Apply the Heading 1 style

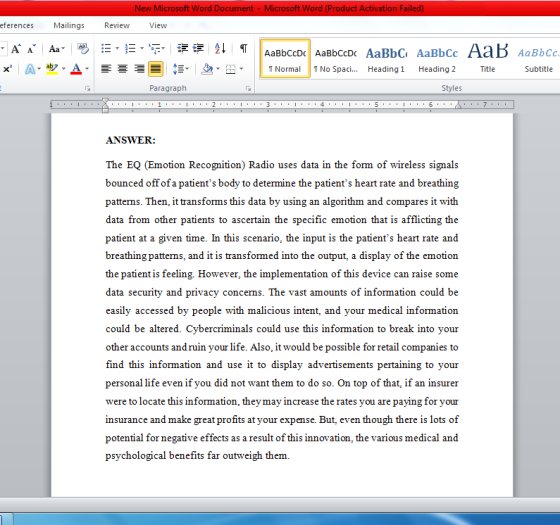click(x=386, y=59)
